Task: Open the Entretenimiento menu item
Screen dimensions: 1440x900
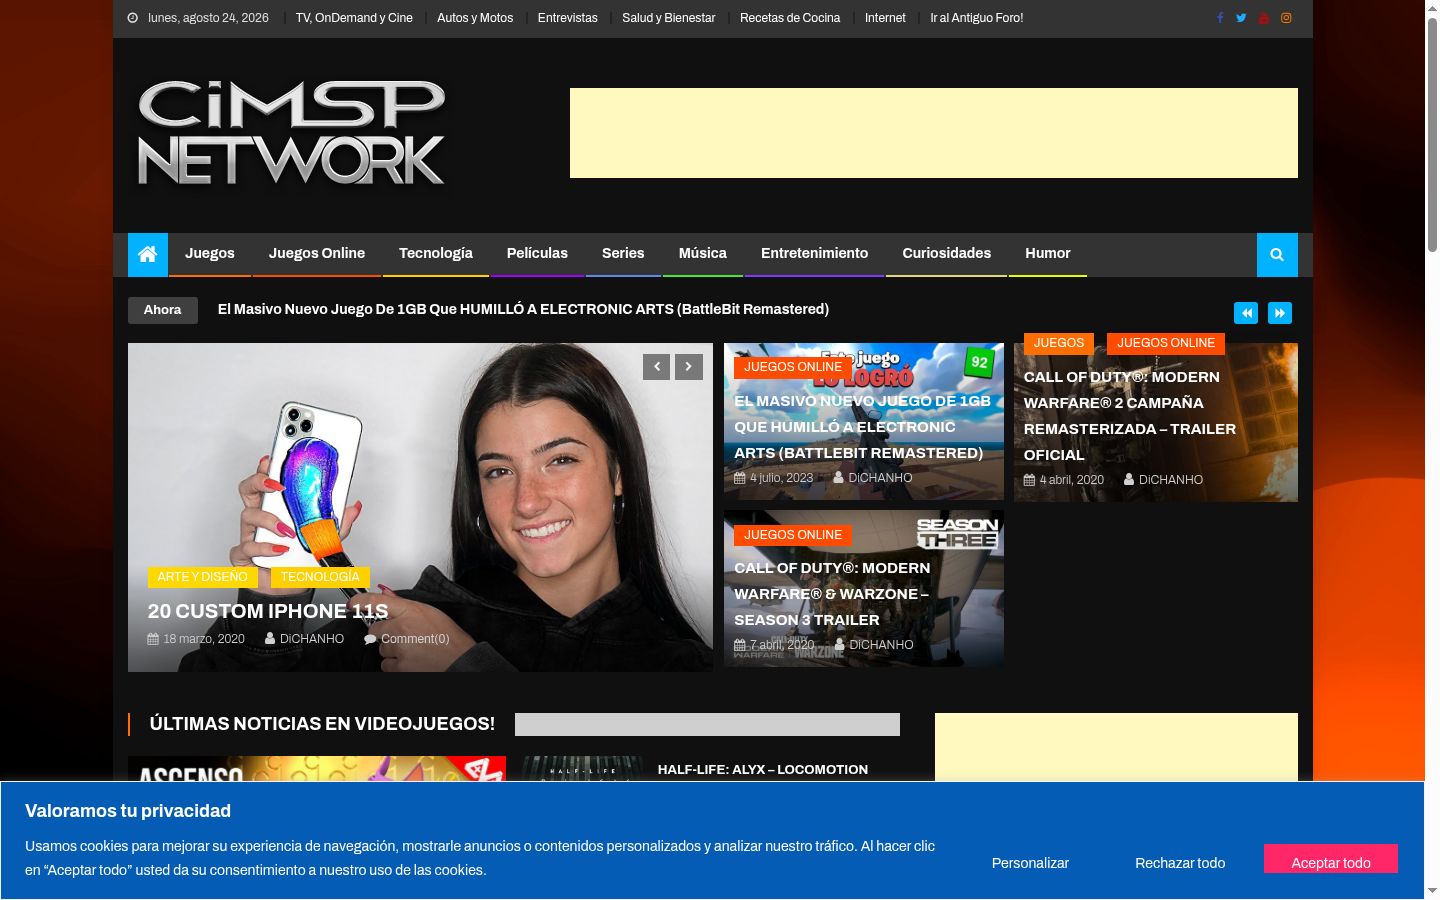Action: click(x=815, y=254)
